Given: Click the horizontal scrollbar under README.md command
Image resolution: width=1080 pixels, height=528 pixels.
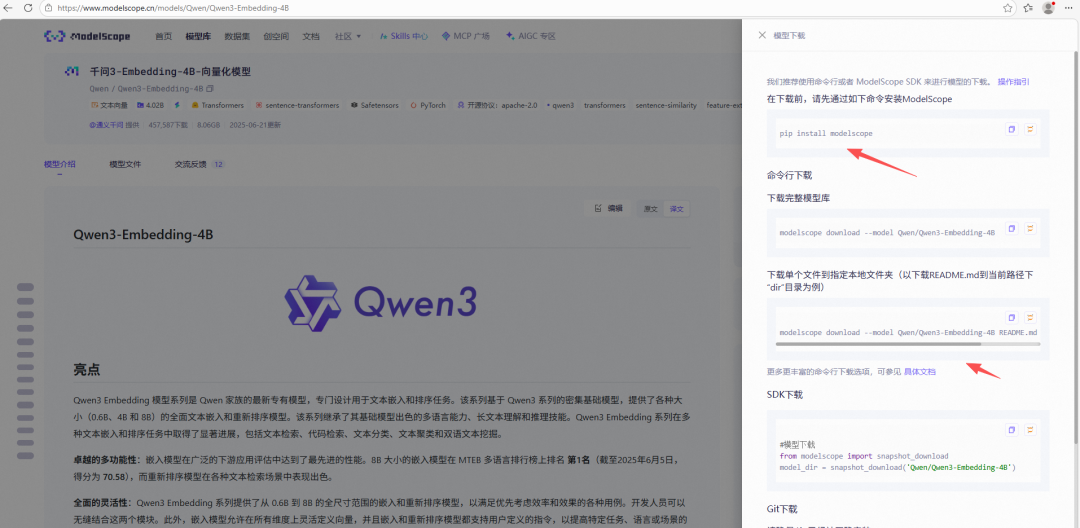Looking at the screenshot, I should point(878,344).
